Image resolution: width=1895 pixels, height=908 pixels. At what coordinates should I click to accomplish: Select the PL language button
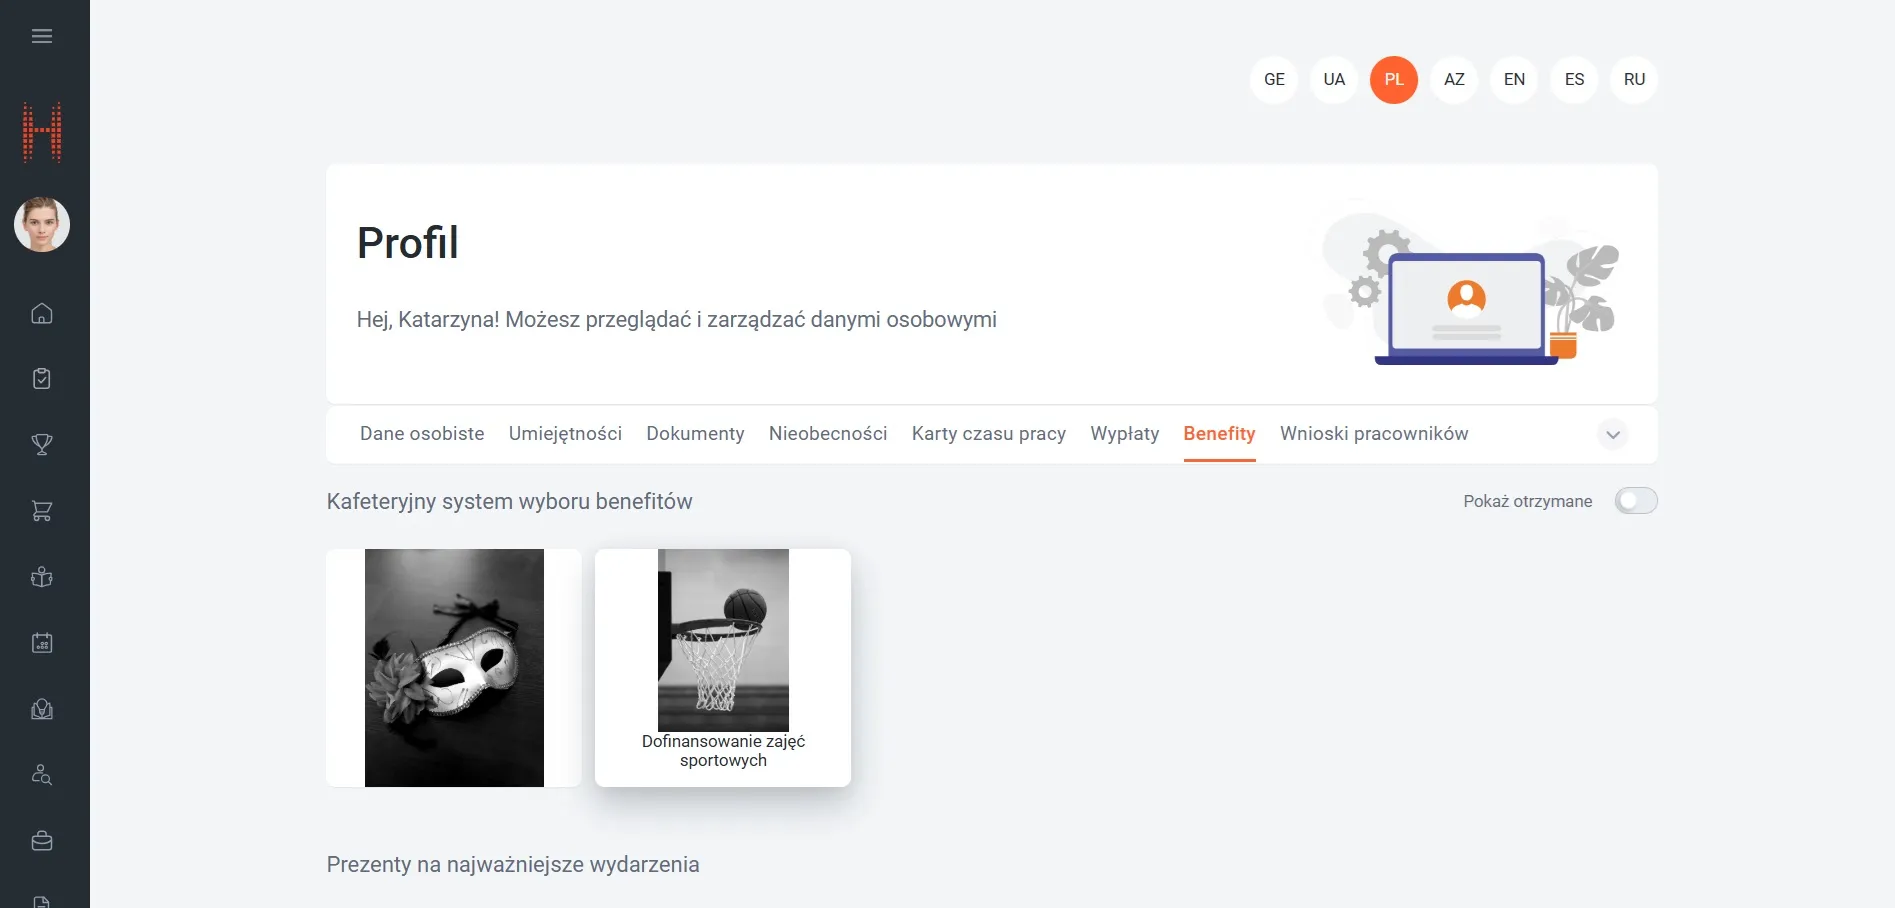[1394, 79]
